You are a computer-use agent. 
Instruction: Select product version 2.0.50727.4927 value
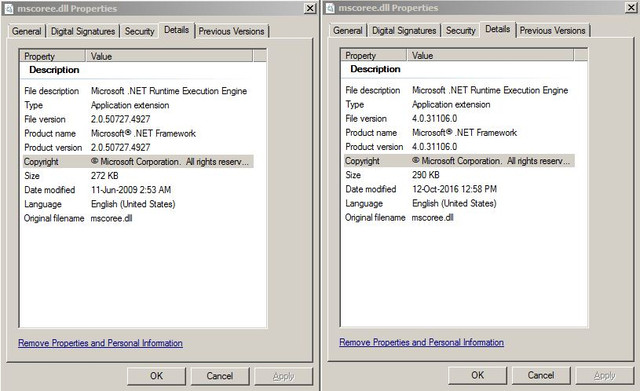tap(120, 147)
